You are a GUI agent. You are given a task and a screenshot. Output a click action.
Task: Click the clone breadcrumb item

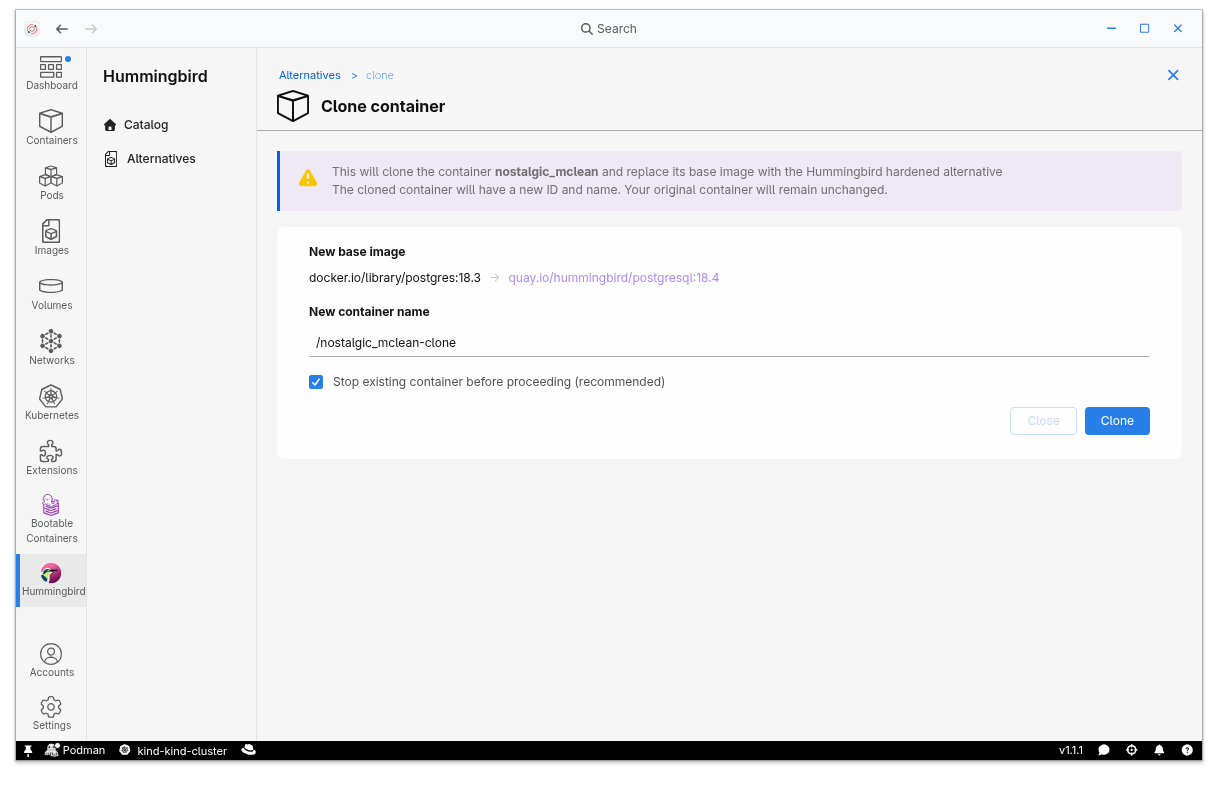380,75
